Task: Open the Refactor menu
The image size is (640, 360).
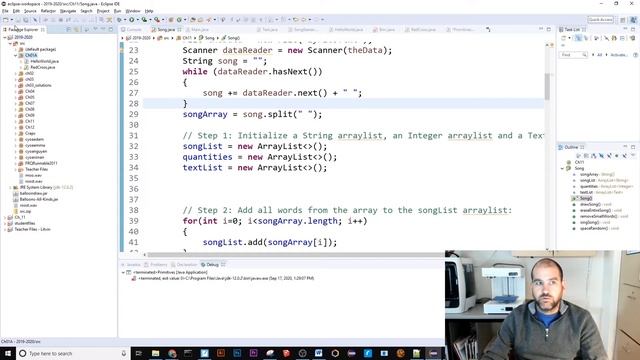Action: tap(48, 11)
